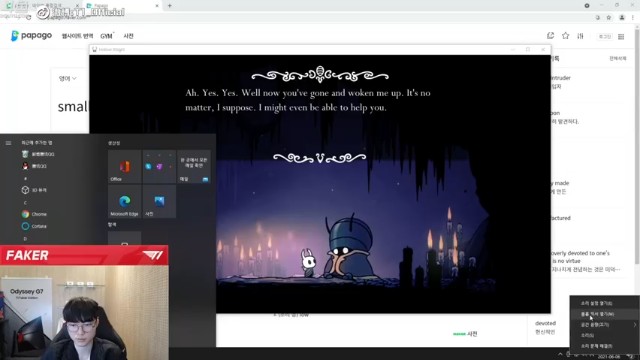The width and height of the screenshot is (640, 360).
Task: Click the tile group header (생산성)
Action: tap(114, 143)
